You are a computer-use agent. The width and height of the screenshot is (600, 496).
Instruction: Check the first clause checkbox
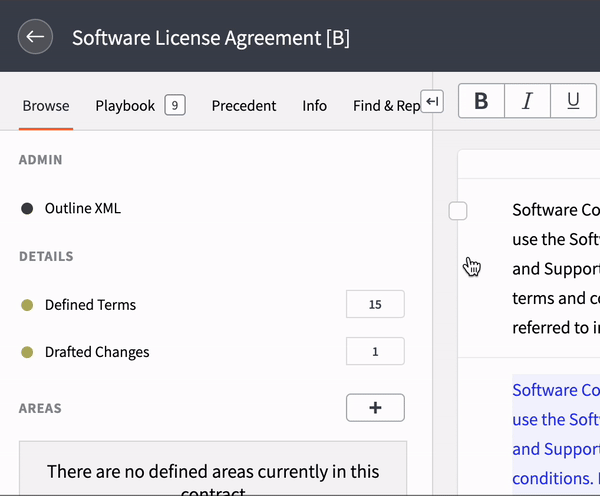tap(458, 211)
